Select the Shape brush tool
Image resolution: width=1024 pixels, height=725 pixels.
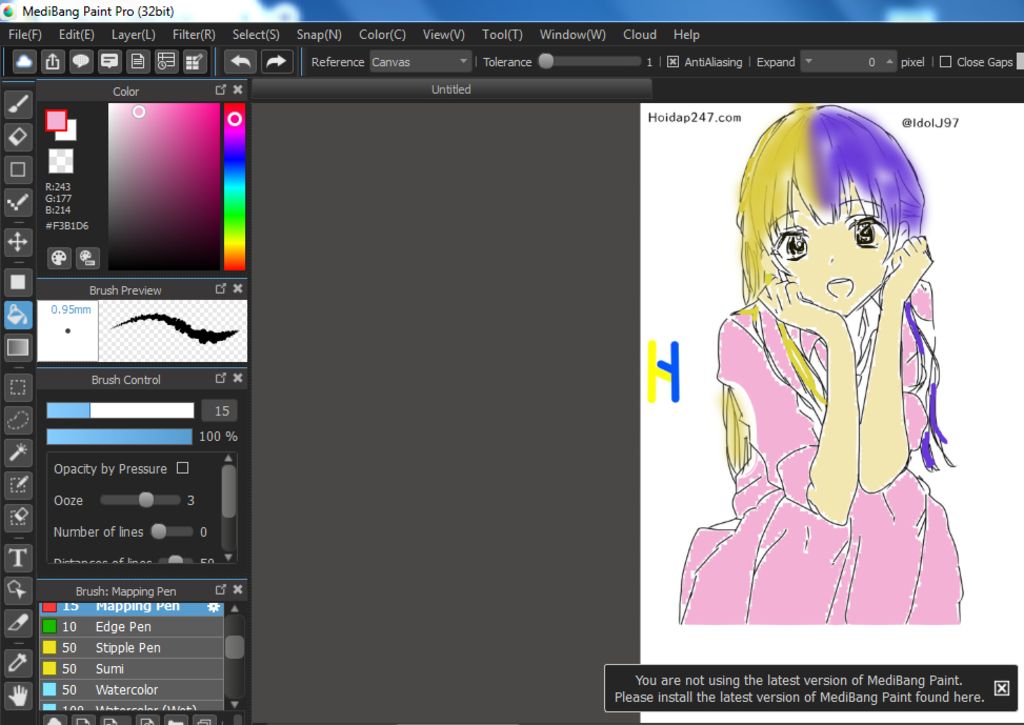18,169
